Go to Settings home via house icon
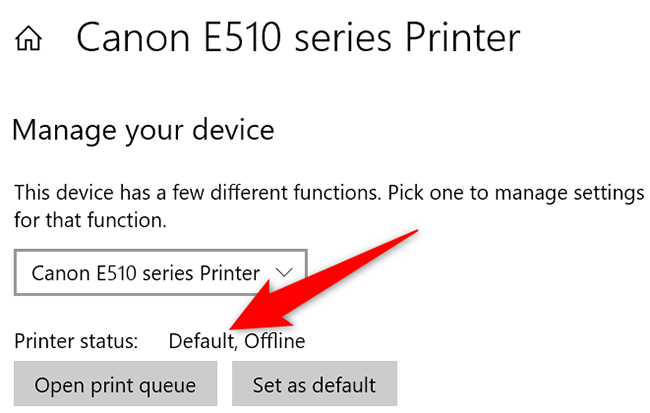This screenshot has width=650, height=413. click(30, 40)
